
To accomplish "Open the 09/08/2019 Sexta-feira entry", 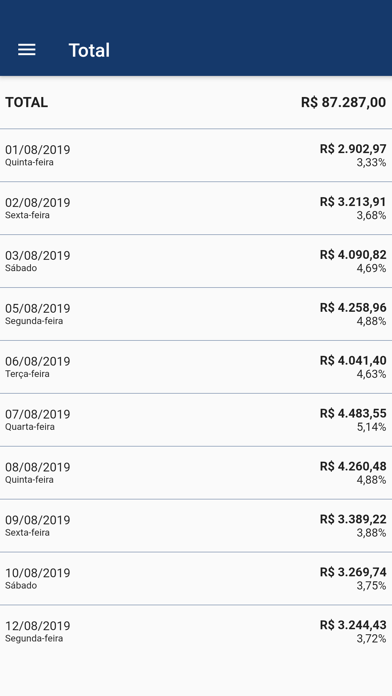I will click(x=196, y=525).
